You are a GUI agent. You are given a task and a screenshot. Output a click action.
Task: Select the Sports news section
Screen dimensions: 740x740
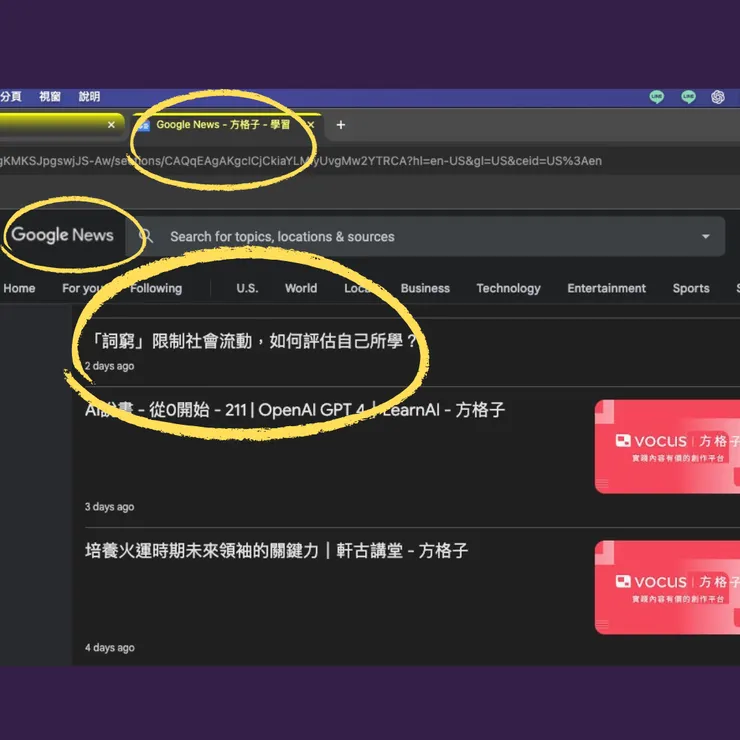pos(691,288)
